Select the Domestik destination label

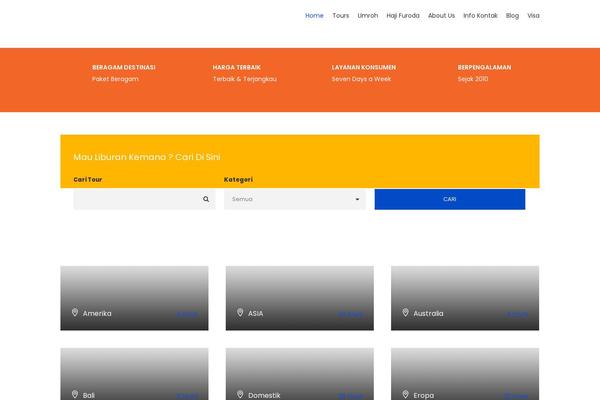click(264, 395)
